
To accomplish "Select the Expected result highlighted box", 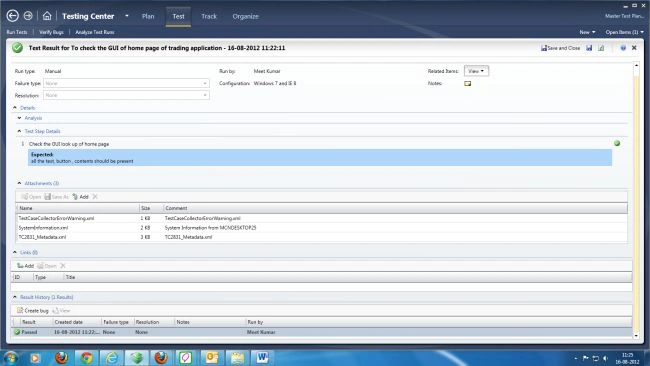I will pyautogui.click(x=320, y=158).
